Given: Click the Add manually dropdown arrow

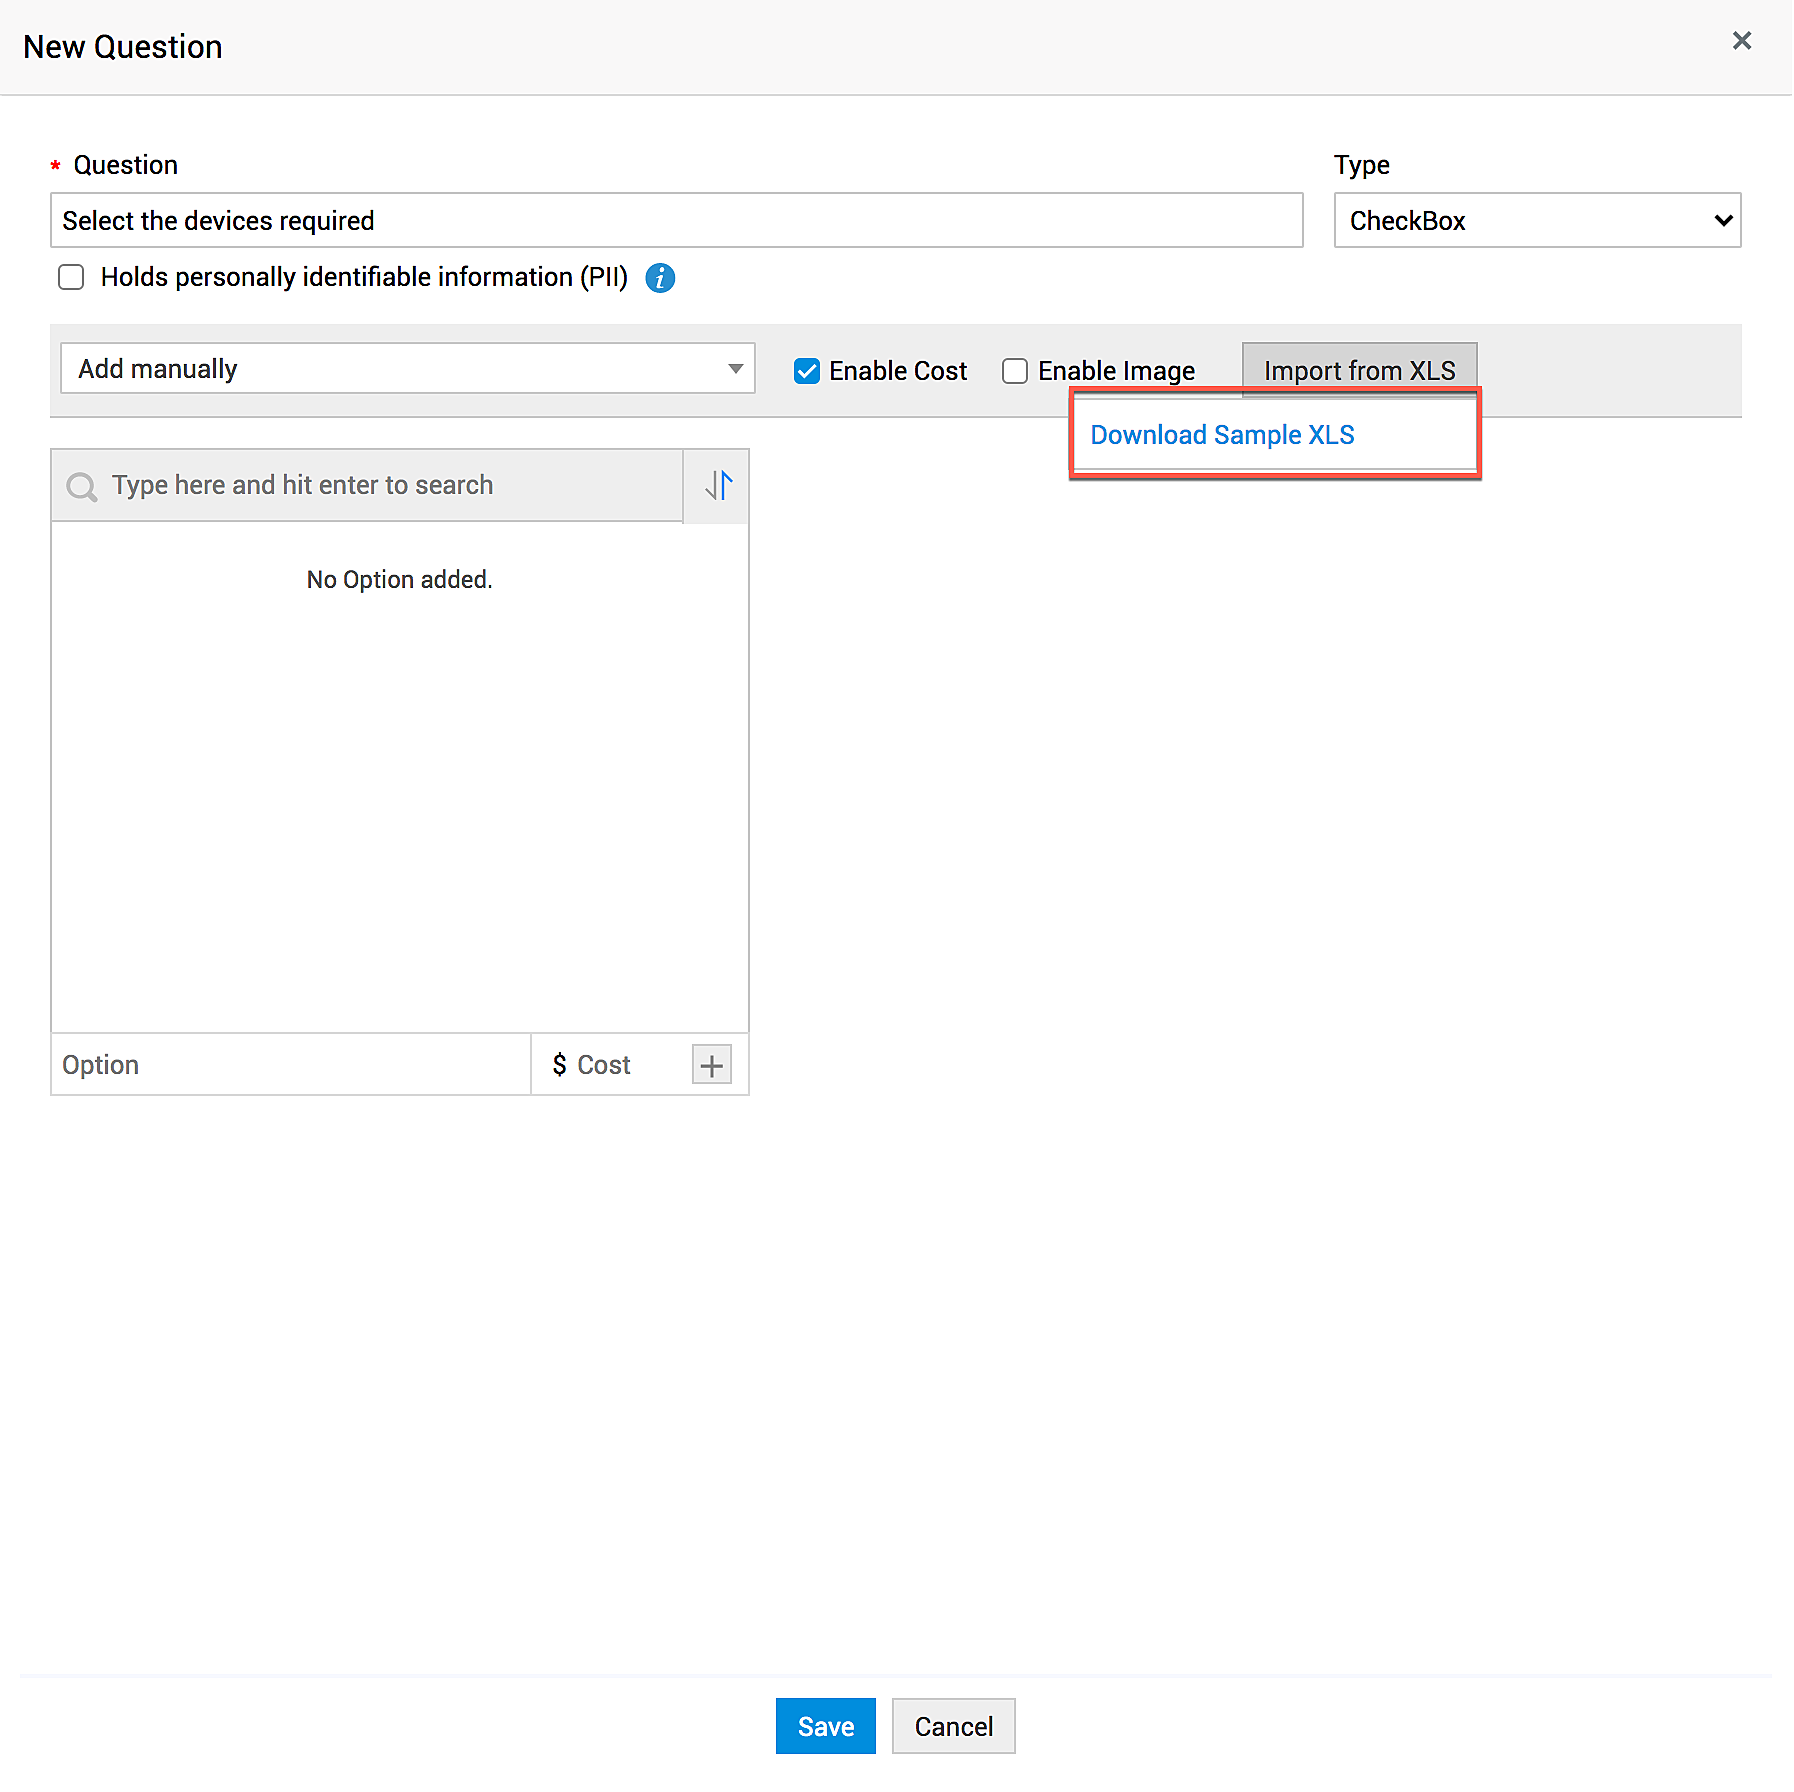Looking at the screenshot, I should click(735, 369).
